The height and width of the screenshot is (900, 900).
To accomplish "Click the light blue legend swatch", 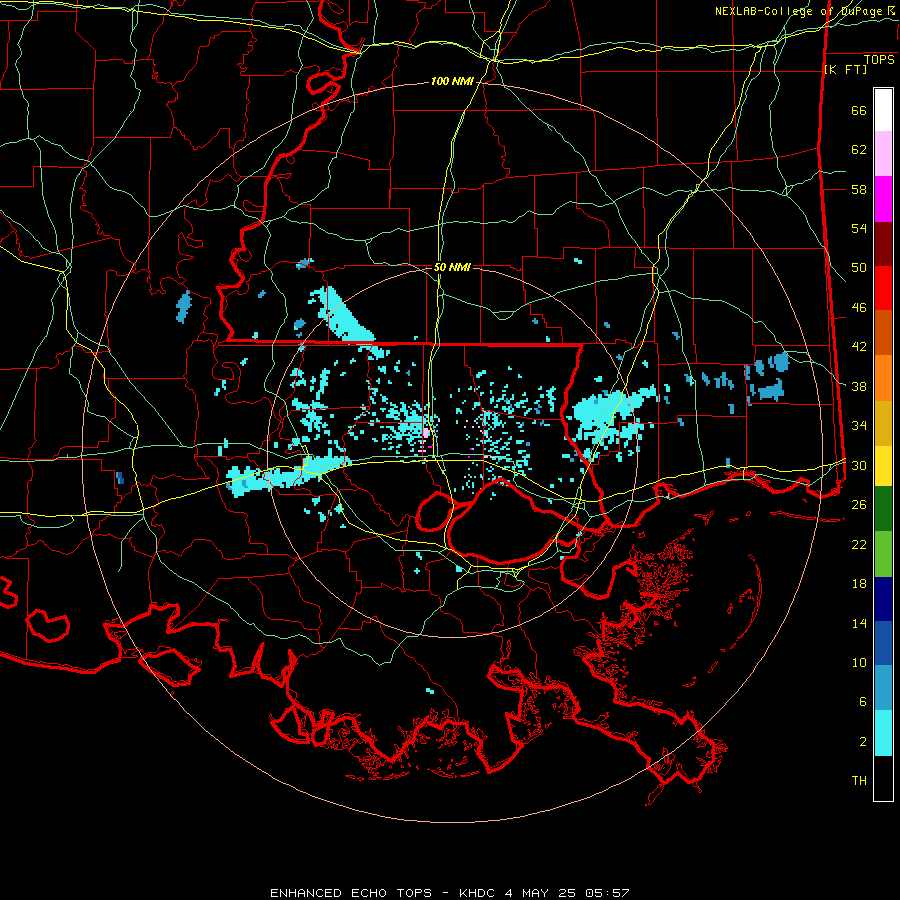I will tap(883, 688).
